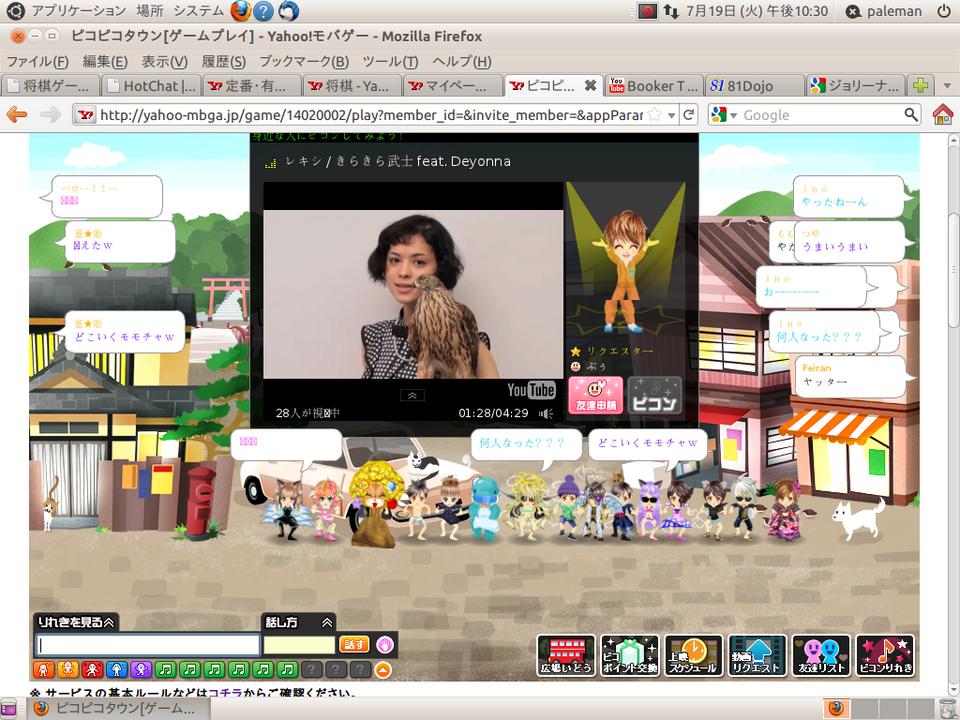Trigger the red avatar emote icon
The width and height of the screenshot is (960, 720).
(92, 670)
